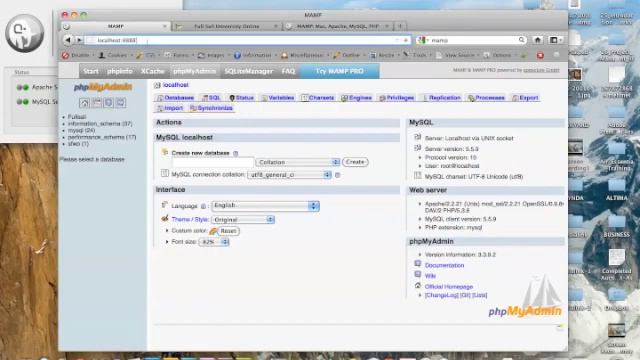Image resolution: width=640 pixels, height=360 pixels.
Task: Click the Reset custom color button
Action: click(228, 231)
